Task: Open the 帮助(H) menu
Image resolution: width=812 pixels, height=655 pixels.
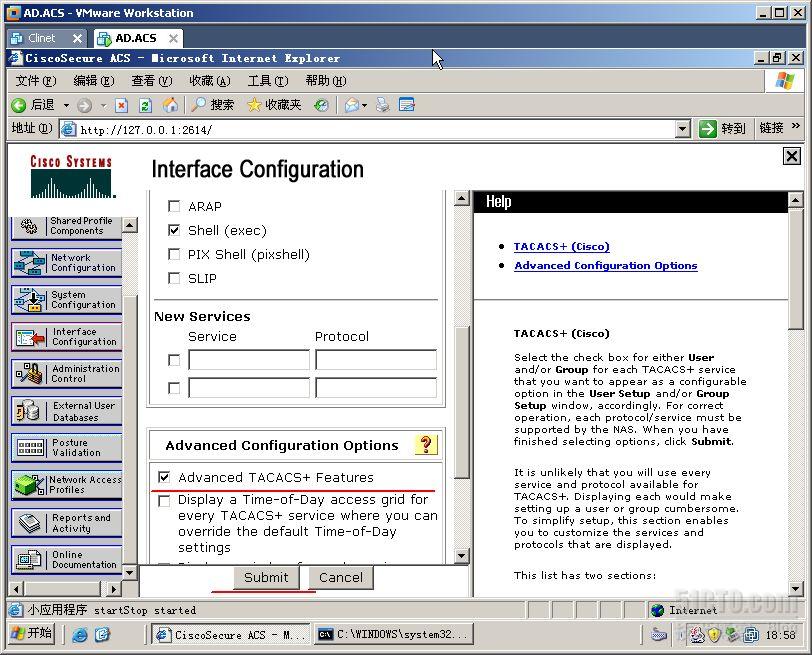Action: (326, 81)
